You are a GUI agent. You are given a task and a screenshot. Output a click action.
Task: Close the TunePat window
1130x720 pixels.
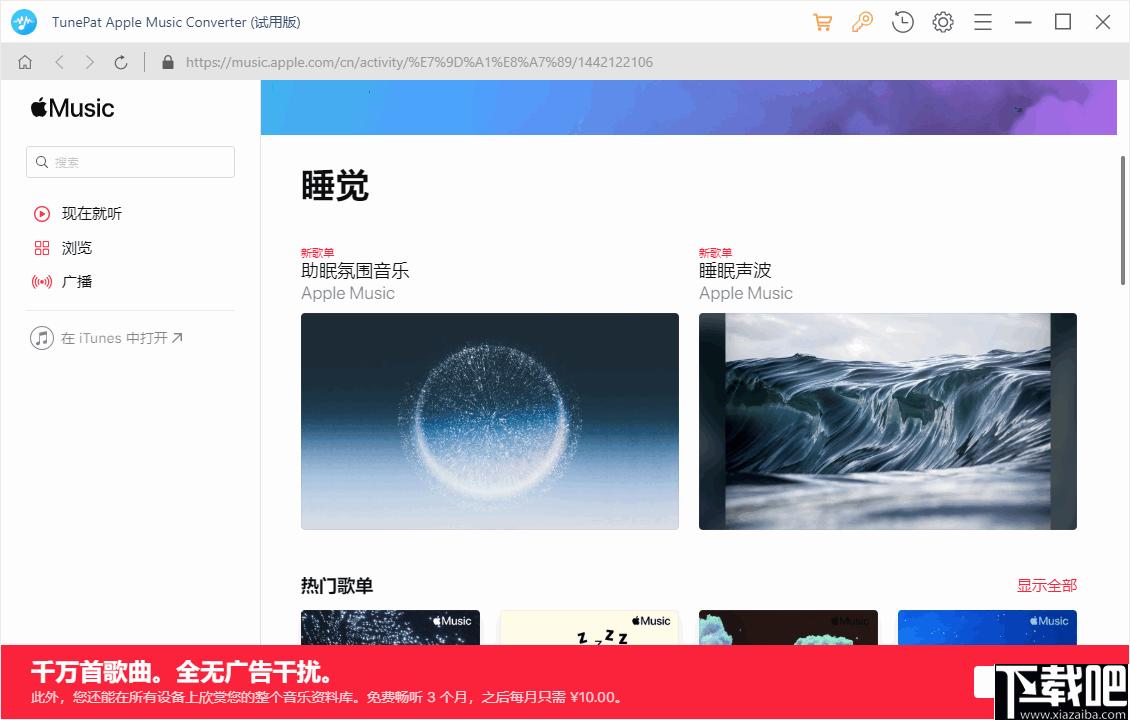tap(1103, 22)
